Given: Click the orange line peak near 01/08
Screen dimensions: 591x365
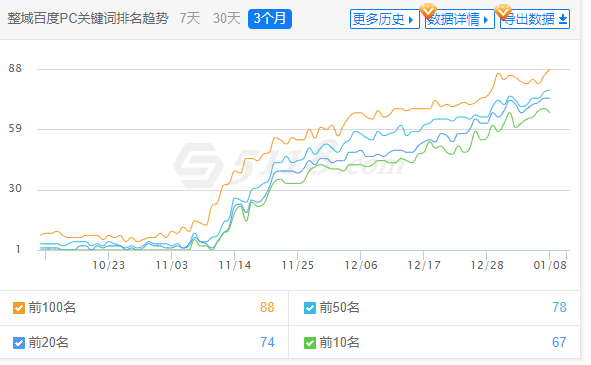Looking at the screenshot, I should 549,70.
